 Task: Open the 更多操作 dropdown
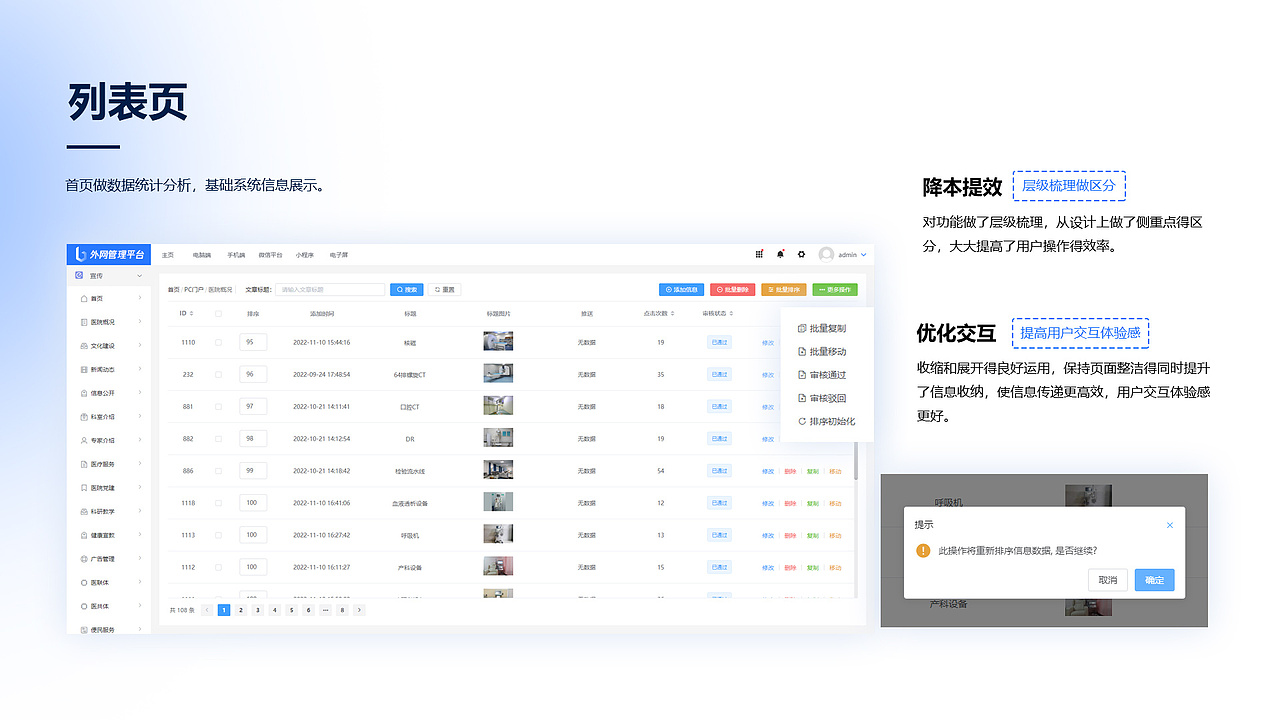click(x=835, y=290)
